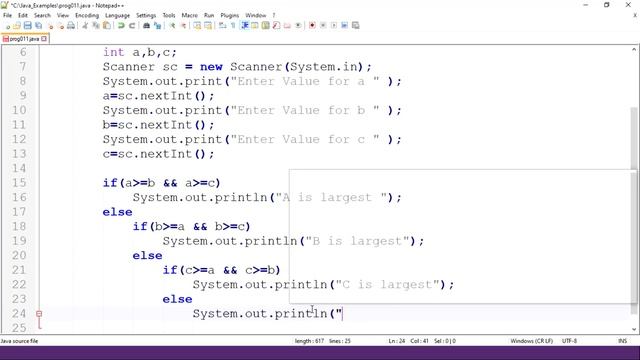Click 'Ln : 24 Col : 41' status entry
Viewport: 640px width, 360px height.
(x=408, y=341)
